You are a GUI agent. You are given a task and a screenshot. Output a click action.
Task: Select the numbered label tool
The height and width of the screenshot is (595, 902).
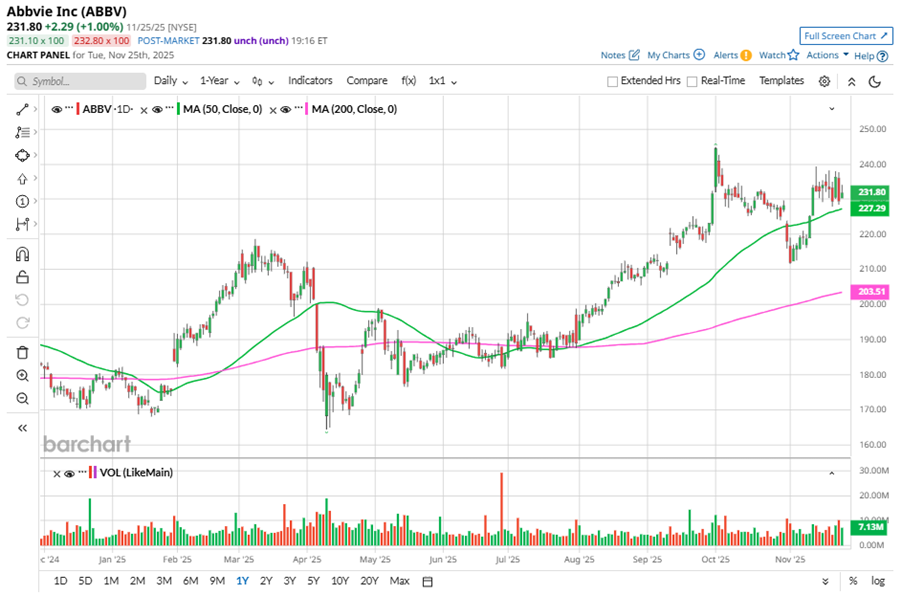(22, 201)
